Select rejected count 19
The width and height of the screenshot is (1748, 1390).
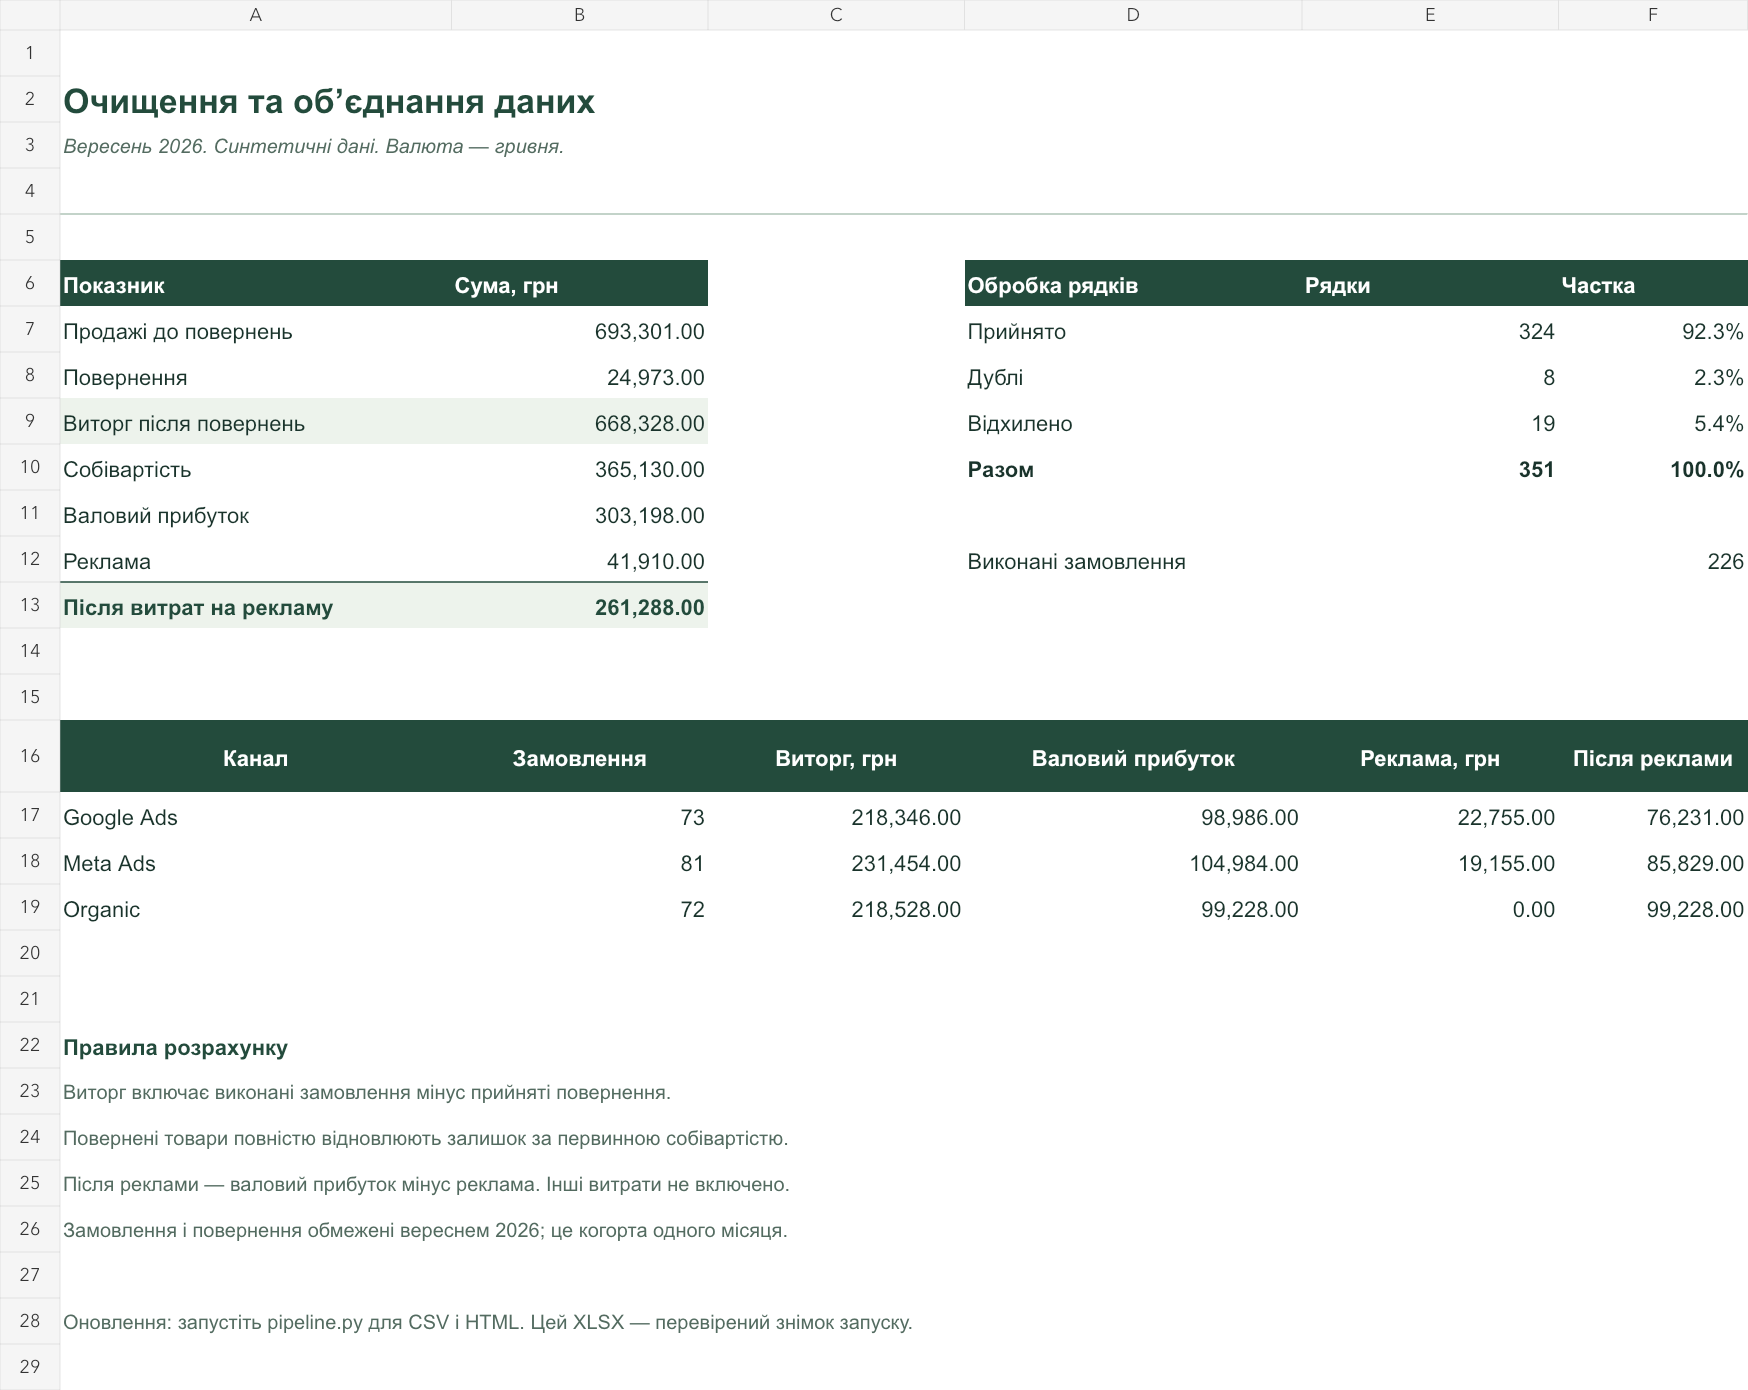coord(1543,423)
